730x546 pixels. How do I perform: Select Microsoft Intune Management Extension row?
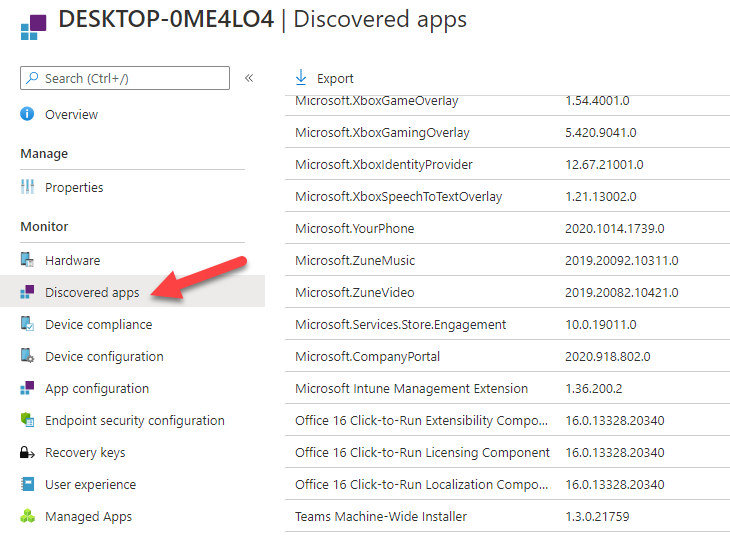coord(507,389)
